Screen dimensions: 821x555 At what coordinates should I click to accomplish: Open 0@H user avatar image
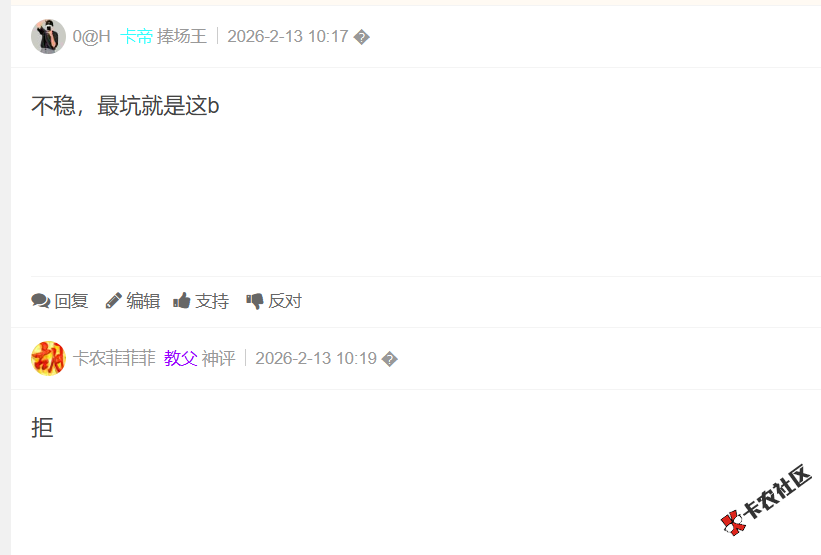pos(48,37)
